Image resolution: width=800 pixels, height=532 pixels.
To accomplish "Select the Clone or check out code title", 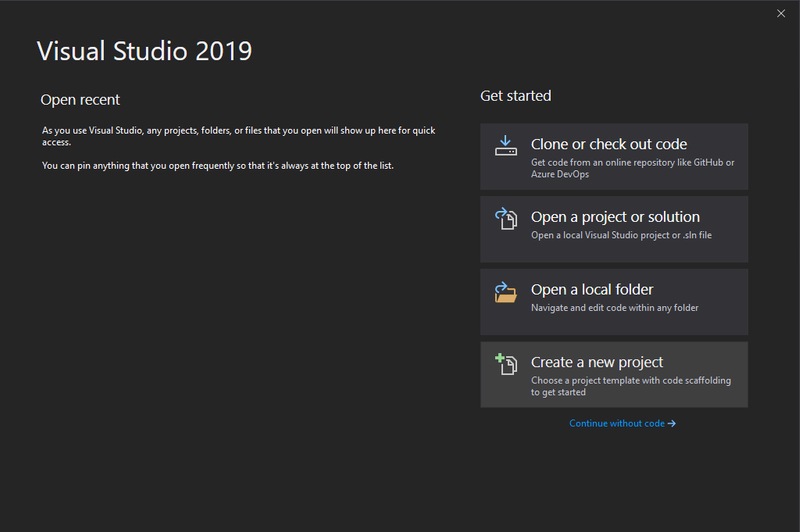I will click(x=609, y=144).
